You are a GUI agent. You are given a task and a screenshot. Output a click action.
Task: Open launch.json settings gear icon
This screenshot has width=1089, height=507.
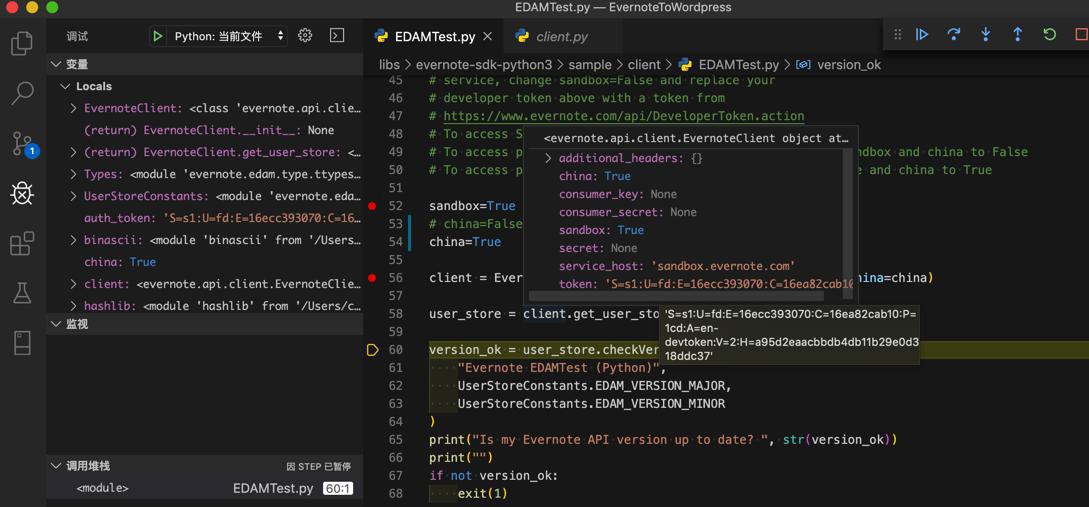[305, 35]
